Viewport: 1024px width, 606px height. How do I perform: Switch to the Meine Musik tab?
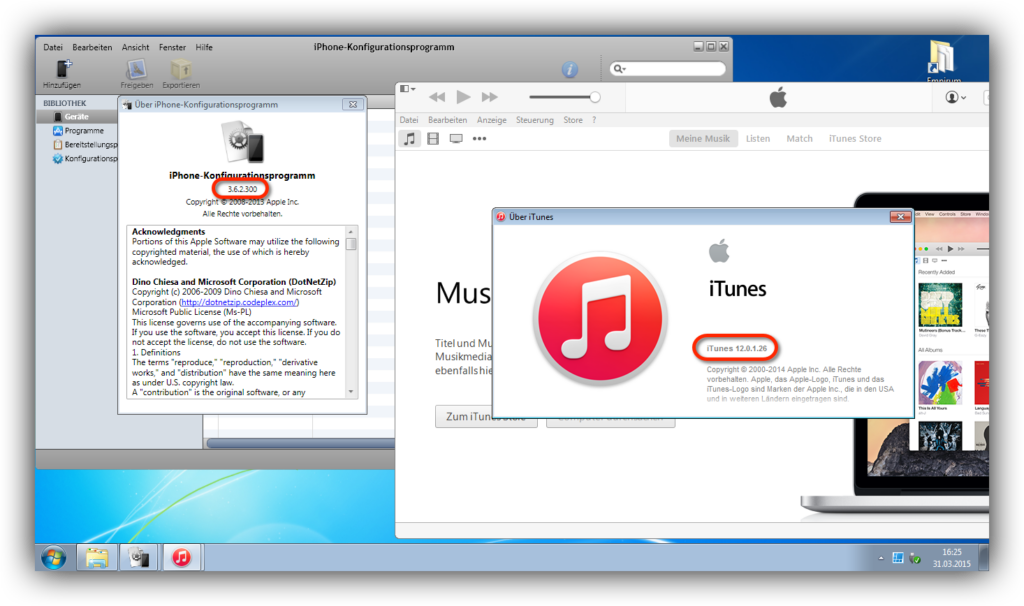pyautogui.click(x=703, y=138)
